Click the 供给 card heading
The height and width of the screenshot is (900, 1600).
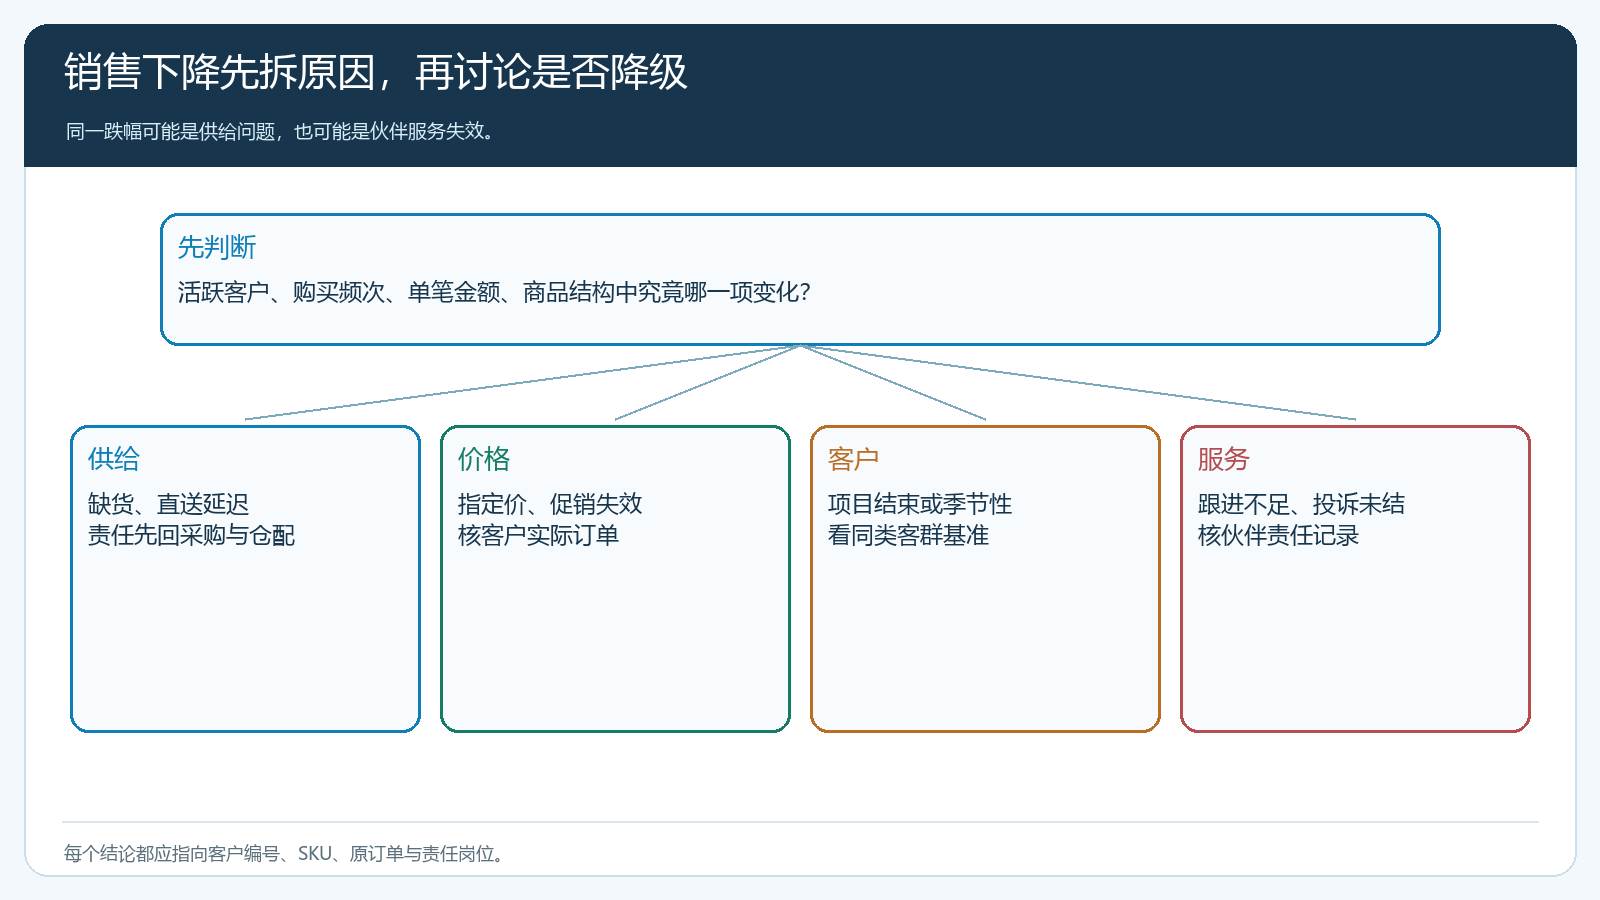click(x=114, y=459)
